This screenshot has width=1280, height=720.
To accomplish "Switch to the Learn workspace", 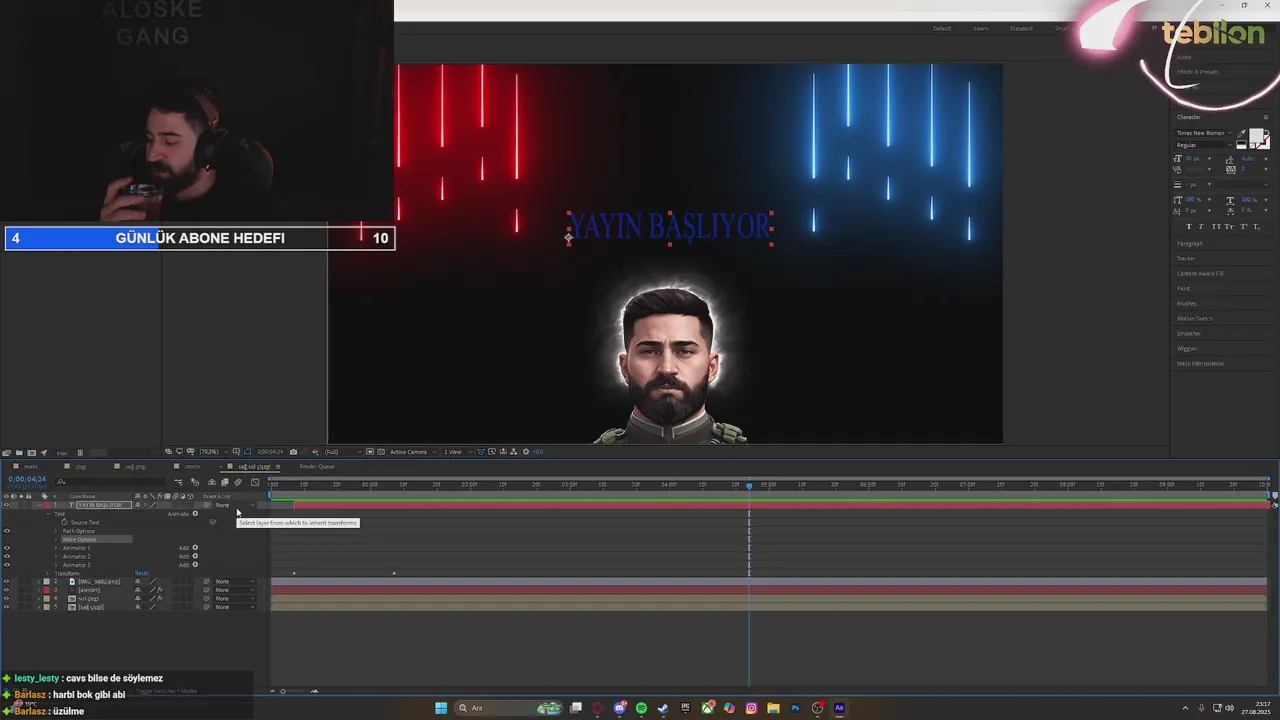I will pyautogui.click(x=981, y=28).
